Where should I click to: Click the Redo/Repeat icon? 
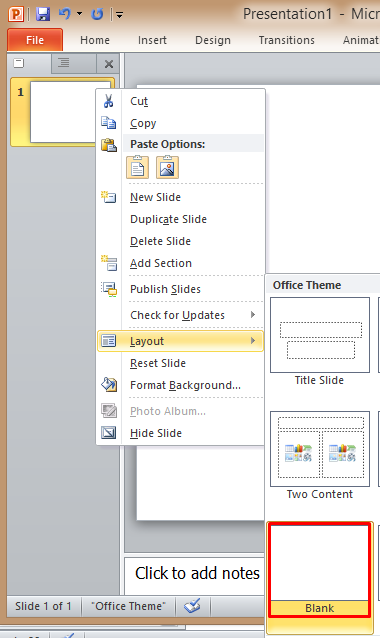(x=97, y=14)
